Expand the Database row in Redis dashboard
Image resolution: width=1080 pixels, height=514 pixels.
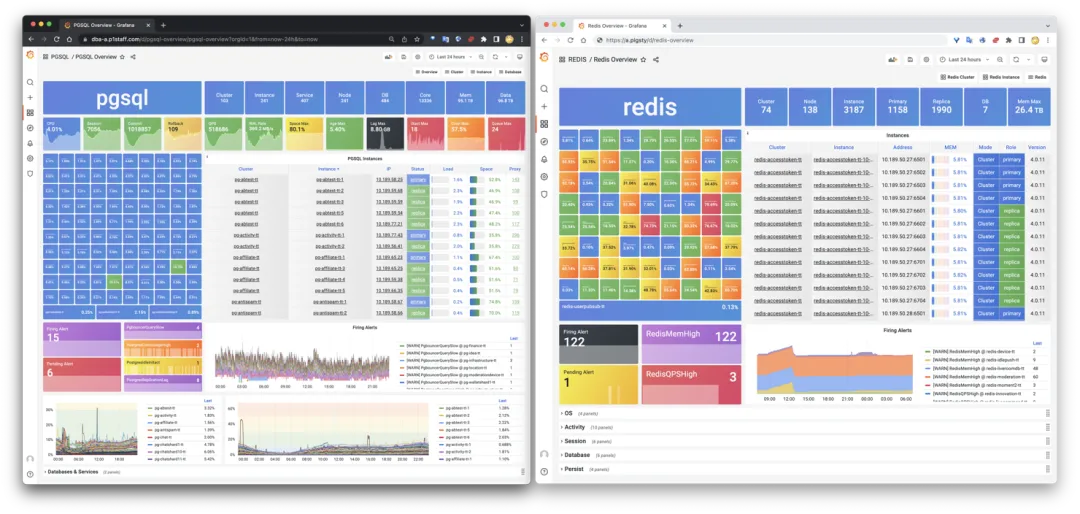click(x=805, y=455)
